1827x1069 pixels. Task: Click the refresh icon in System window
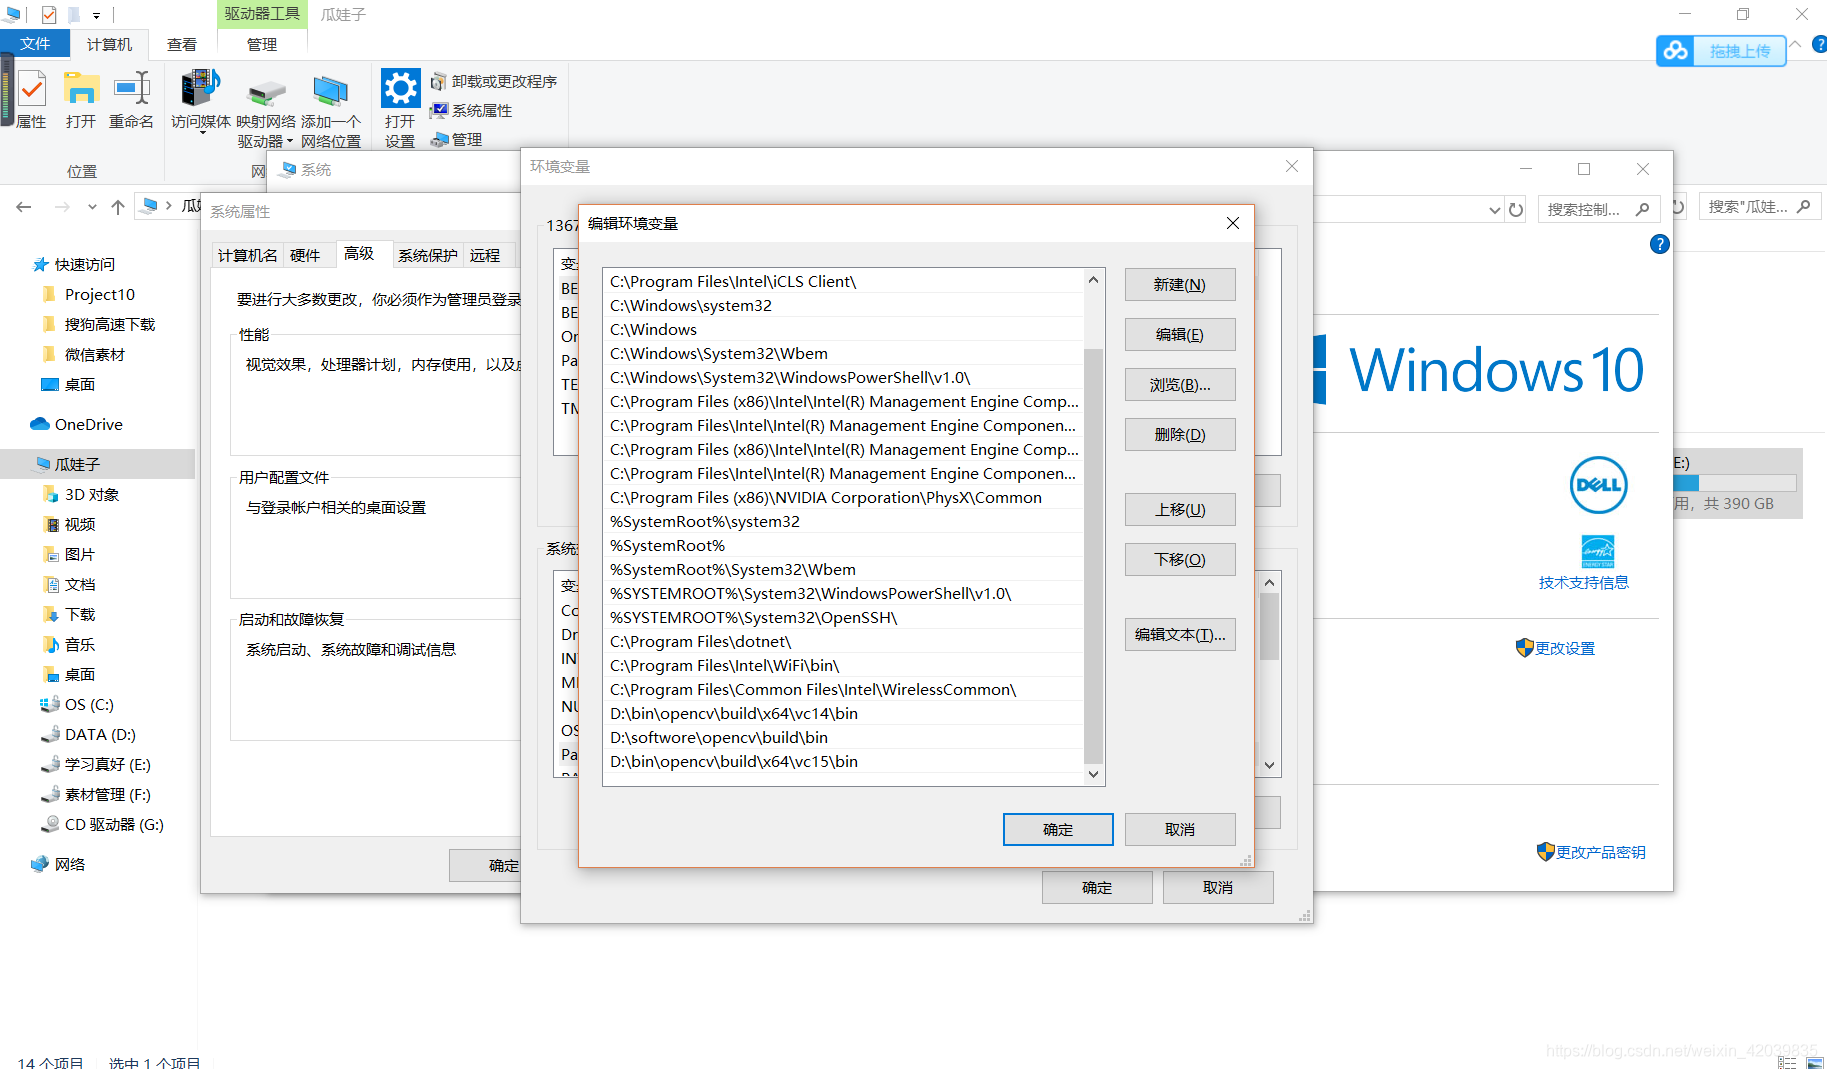tap(1516, 210)
